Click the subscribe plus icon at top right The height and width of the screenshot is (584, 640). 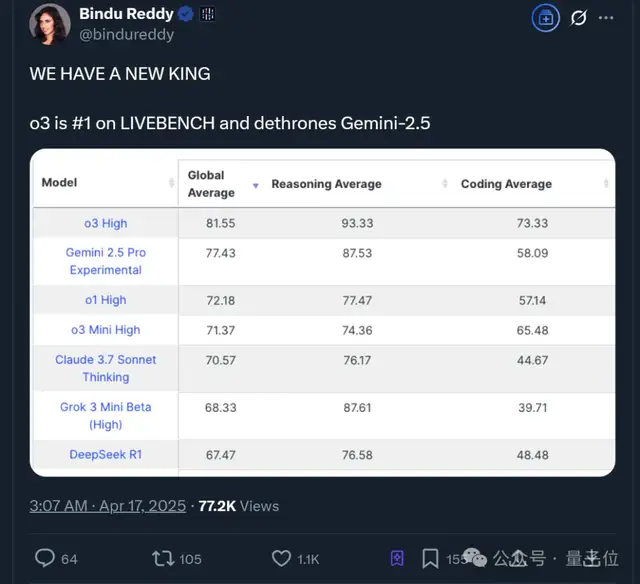[545, 17]
